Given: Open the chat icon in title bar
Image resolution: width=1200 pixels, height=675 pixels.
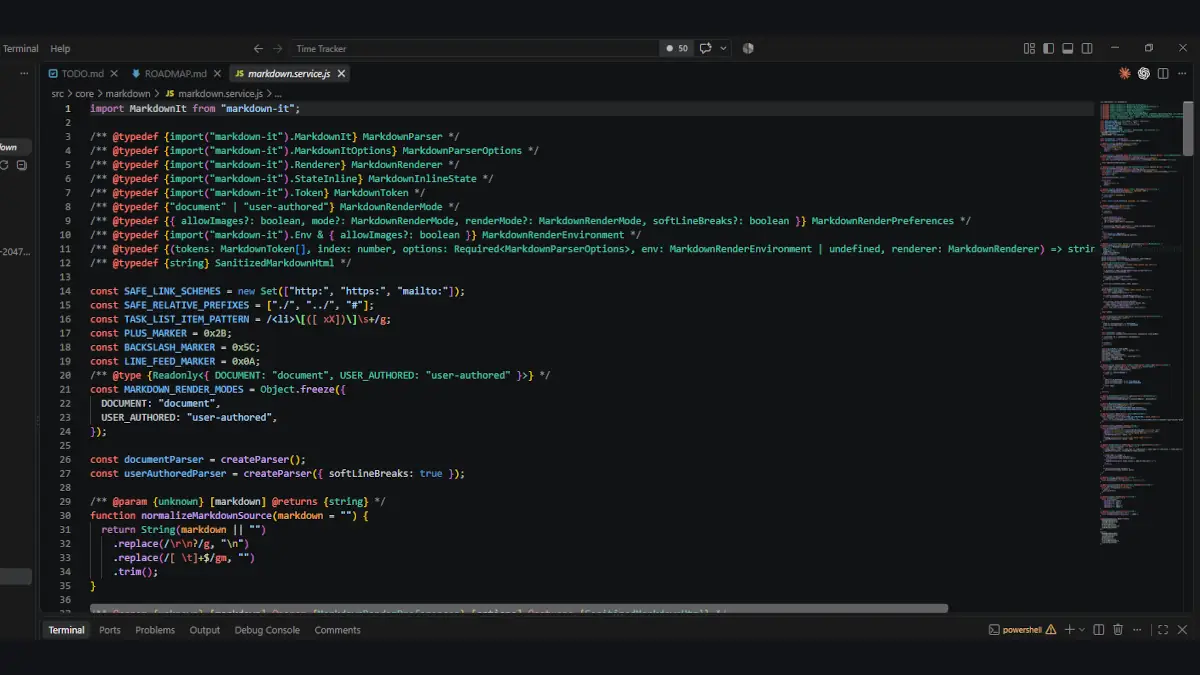Looking at the screenshot, I should [x=705, y=48].
